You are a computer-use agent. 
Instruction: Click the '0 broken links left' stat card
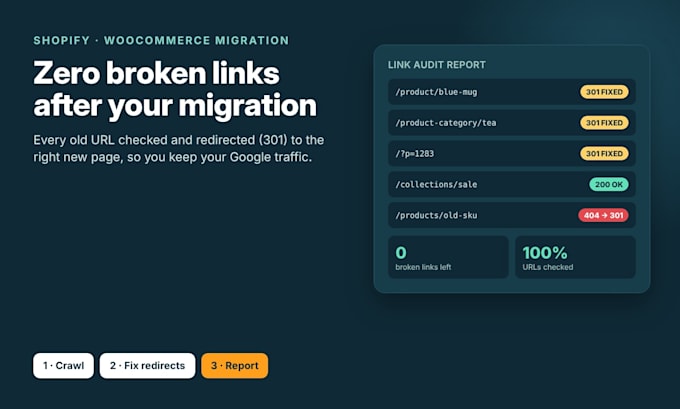[448, 257]
